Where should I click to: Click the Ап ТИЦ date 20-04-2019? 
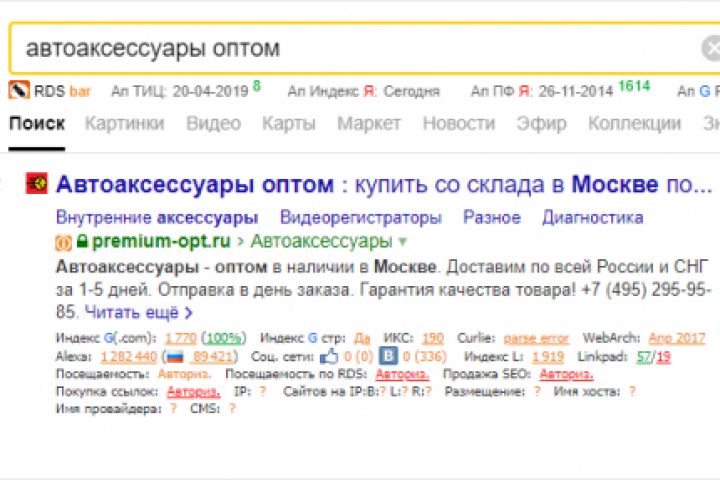[x=211, y=91]
